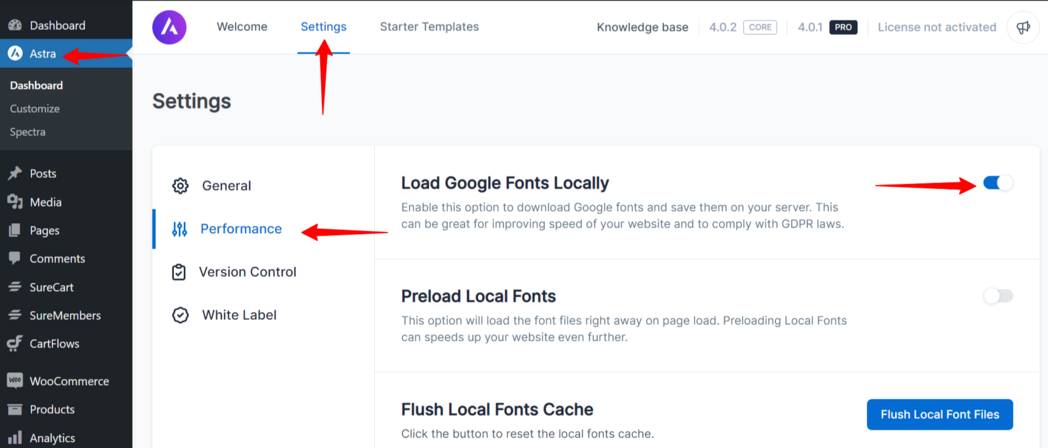Enable the Preload Local Fonts toggle
The height and width of the screenshot is (448, 1048).
pos(998,296)
